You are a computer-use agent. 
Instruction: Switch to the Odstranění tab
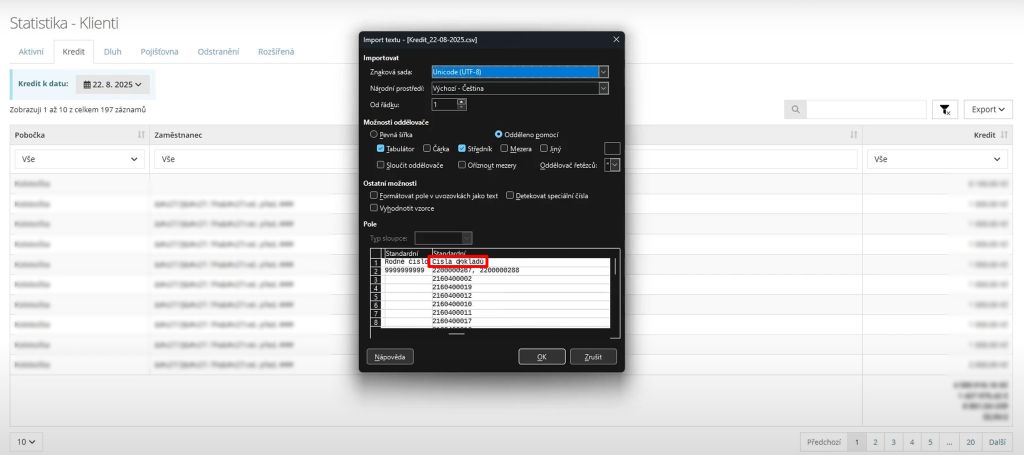218,52
